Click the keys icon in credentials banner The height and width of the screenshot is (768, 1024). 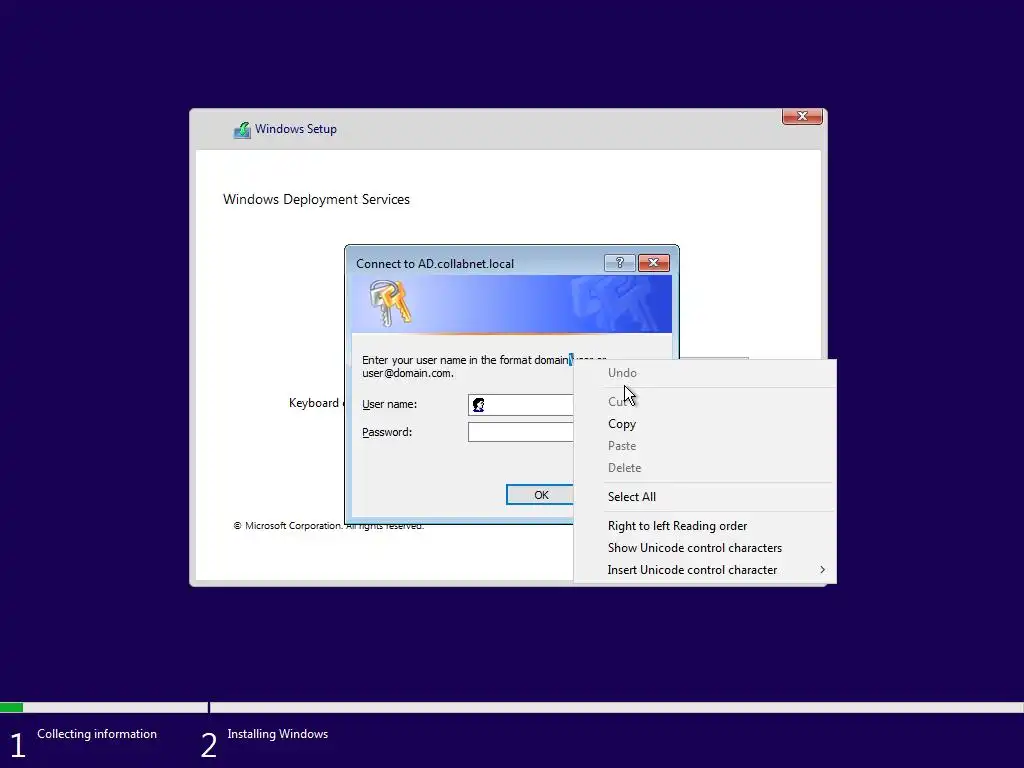tap(391, 303)
